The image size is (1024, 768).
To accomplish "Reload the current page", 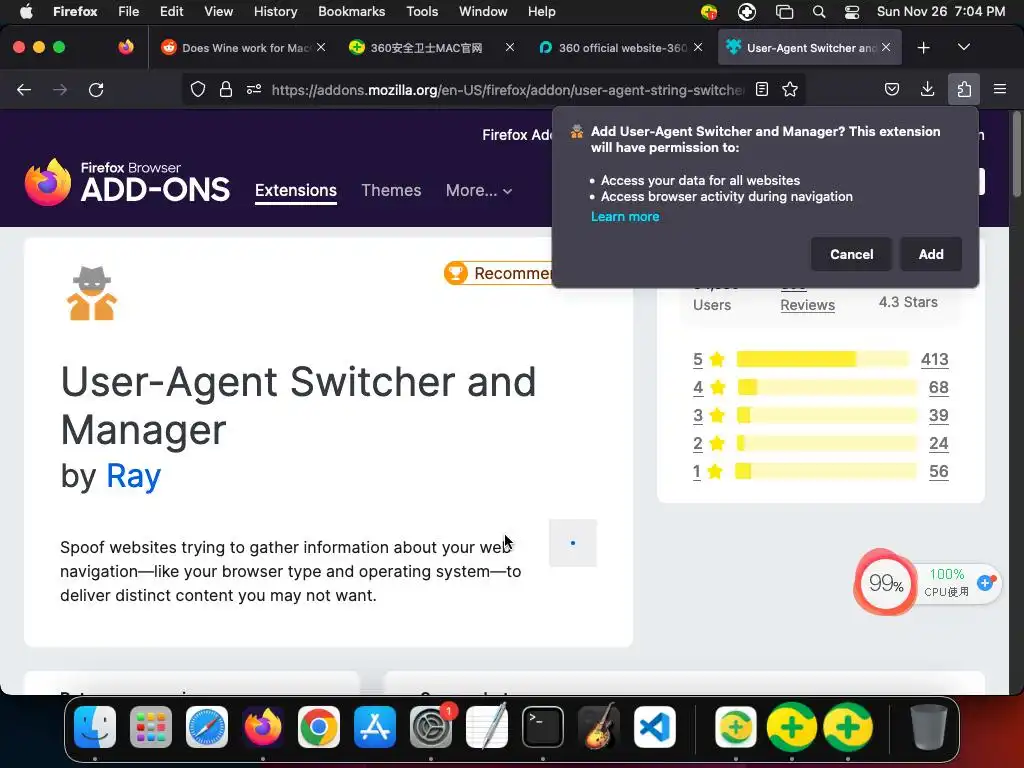I will pyautogui.click(x=96, y=89).
